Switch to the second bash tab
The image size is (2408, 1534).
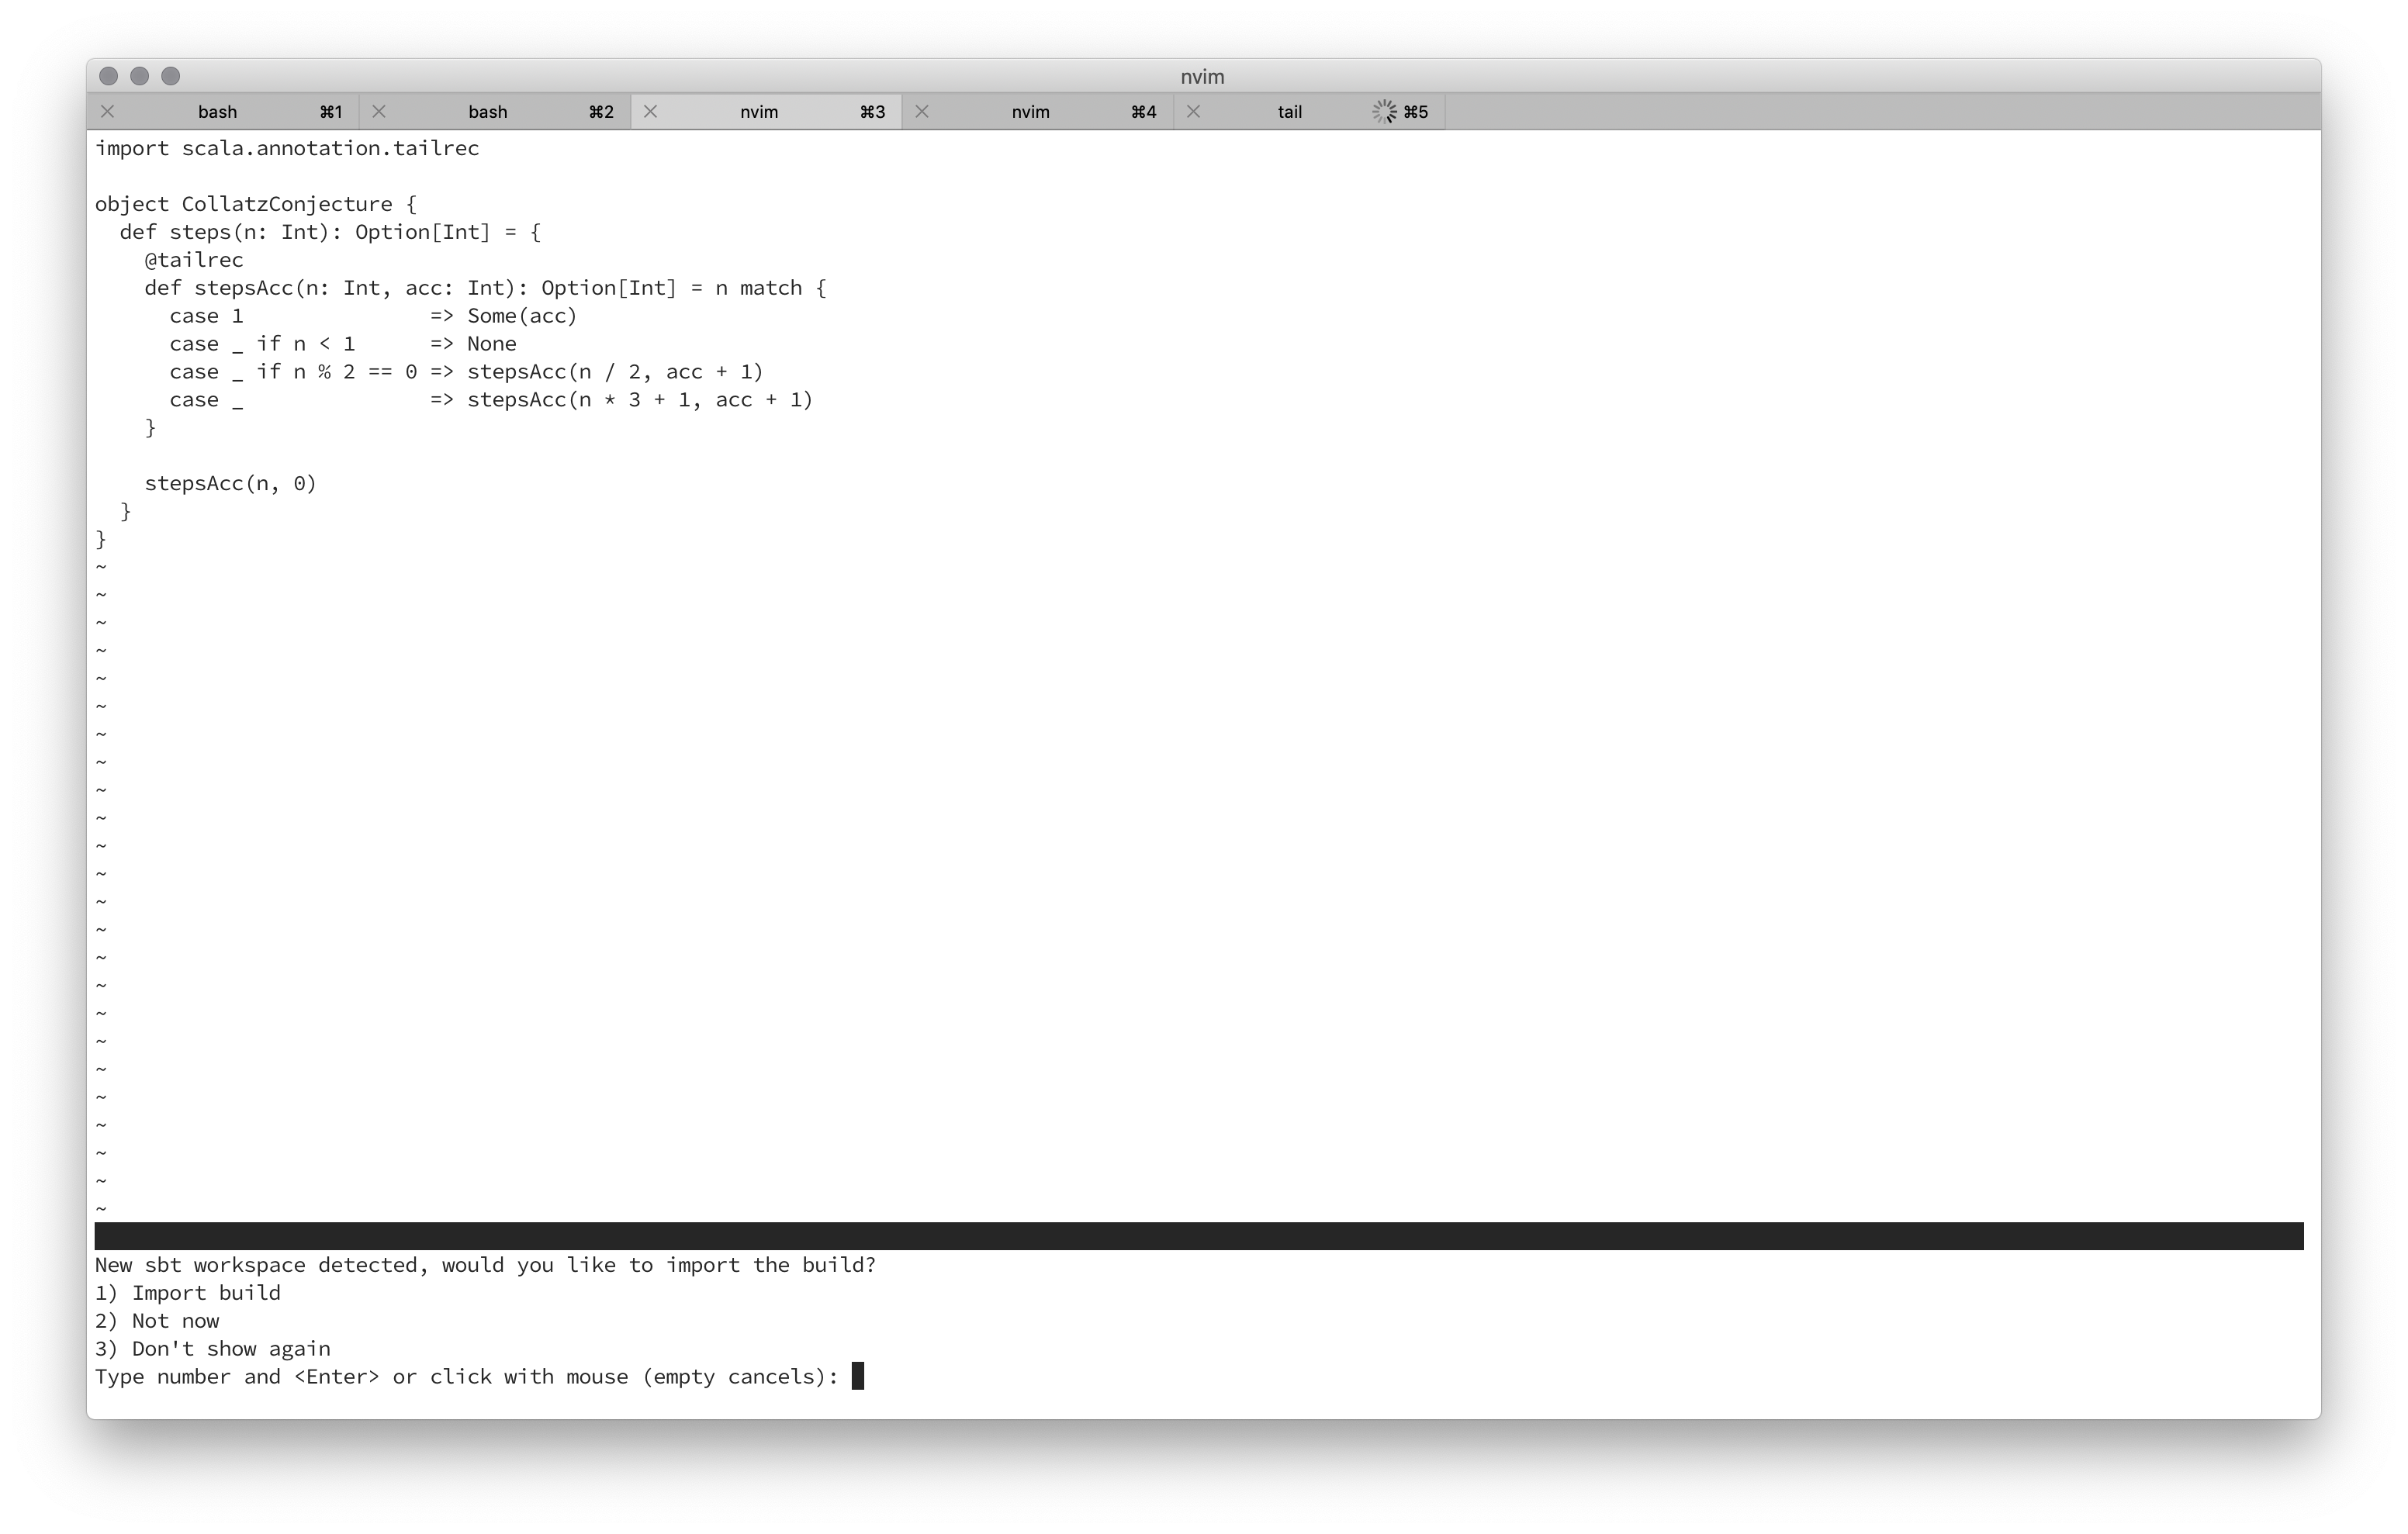click(488, 111)
